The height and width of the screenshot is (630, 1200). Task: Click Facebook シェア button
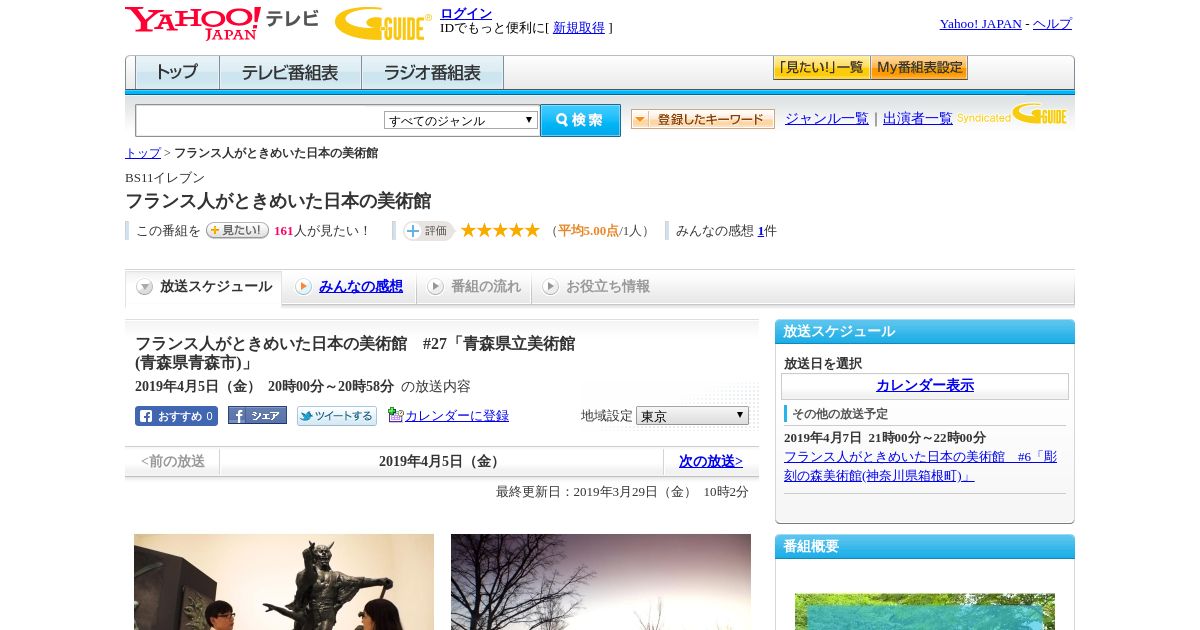[257, 415]
